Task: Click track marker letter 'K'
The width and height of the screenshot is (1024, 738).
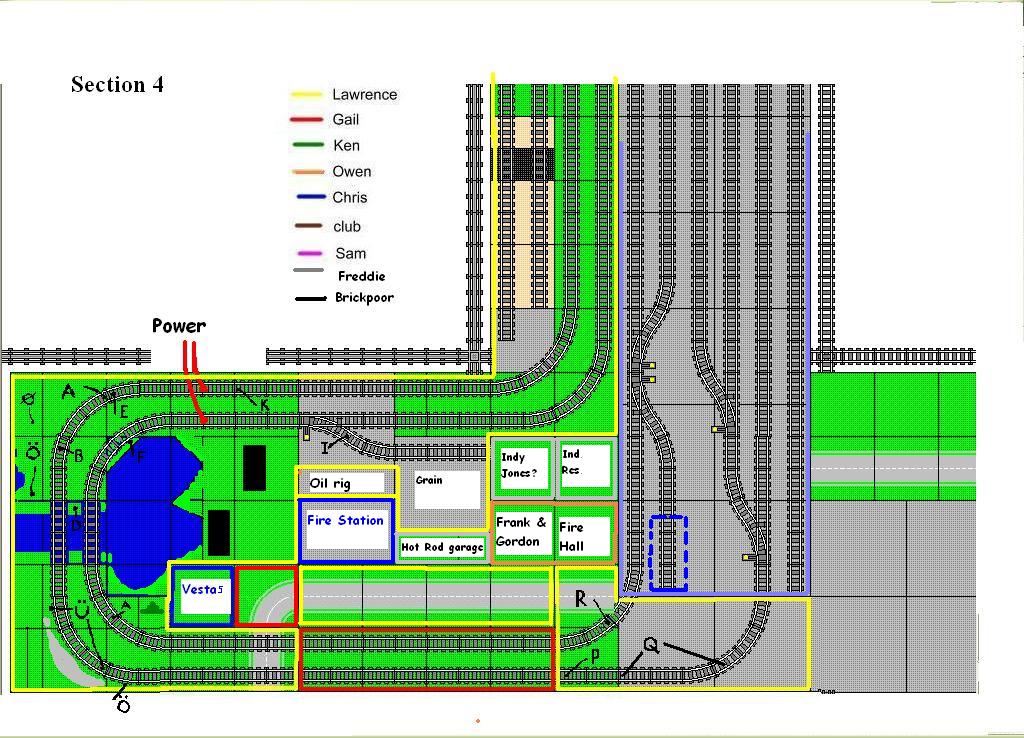Action: click(x=264, y=406)
